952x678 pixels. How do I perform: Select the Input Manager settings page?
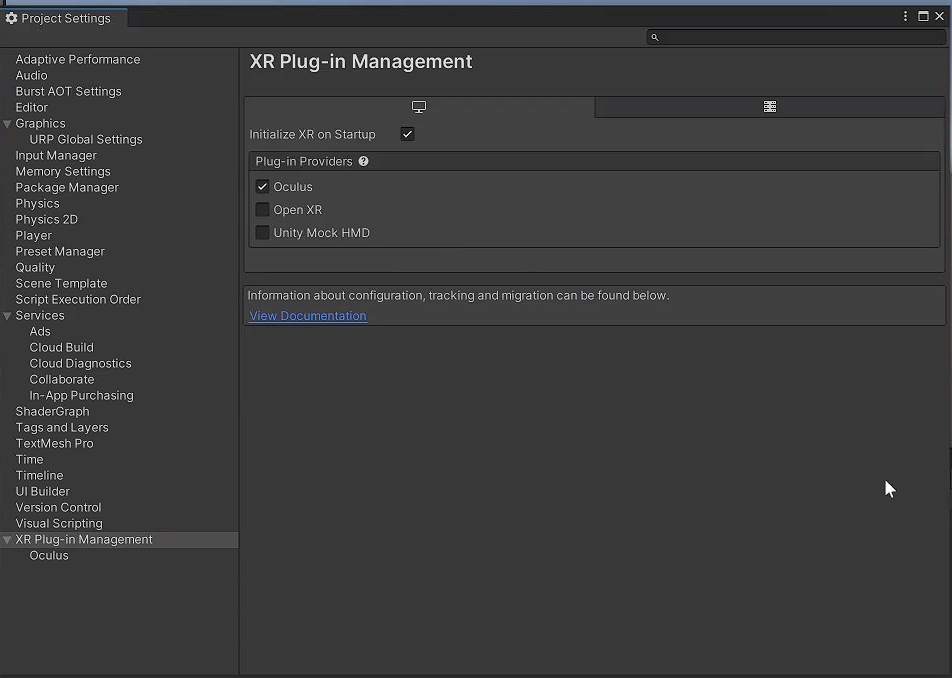[x=56, y=155]
